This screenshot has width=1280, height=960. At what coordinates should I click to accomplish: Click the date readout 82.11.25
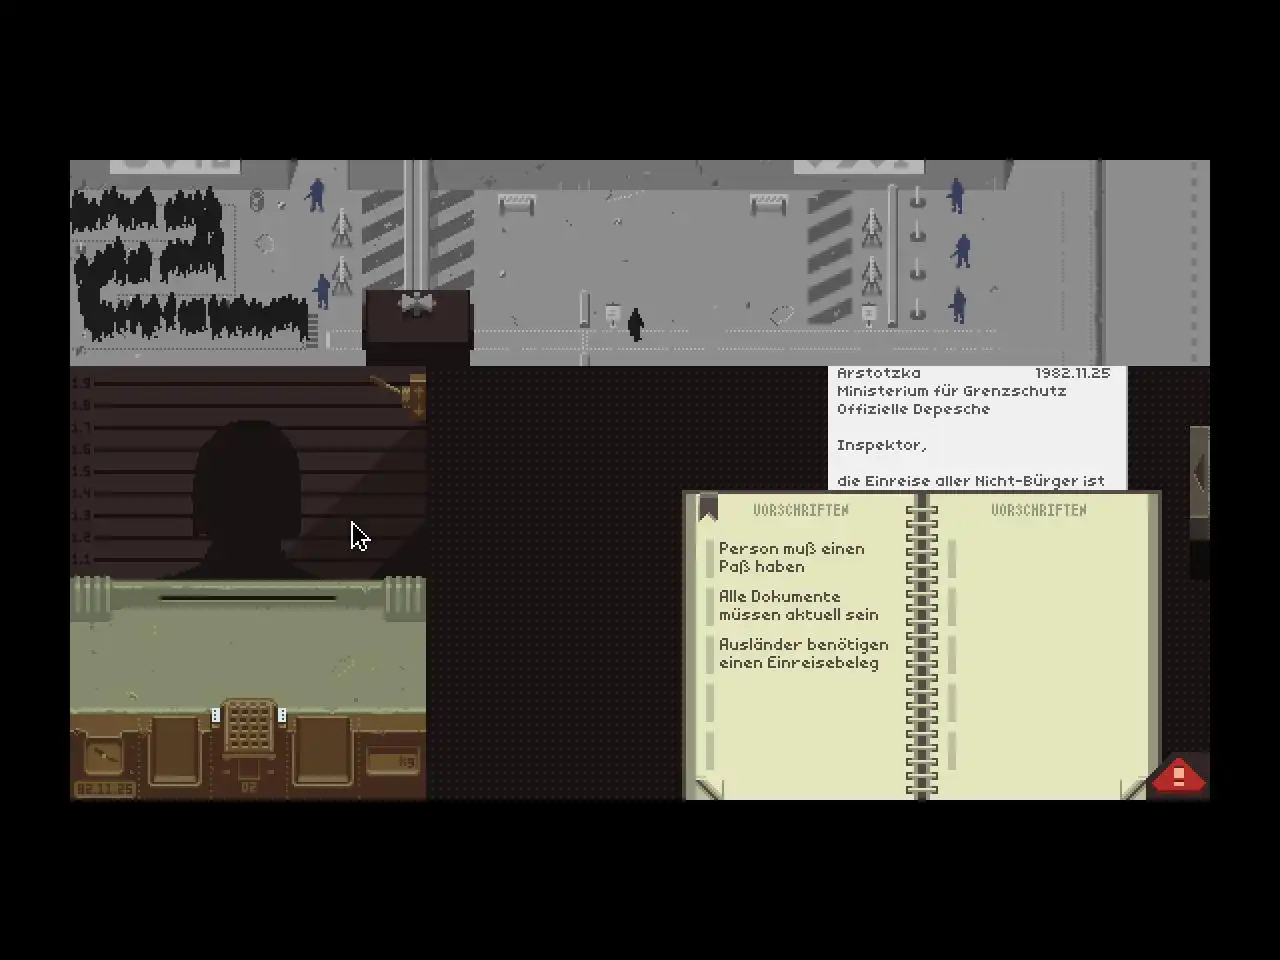(x=105, y=789)
